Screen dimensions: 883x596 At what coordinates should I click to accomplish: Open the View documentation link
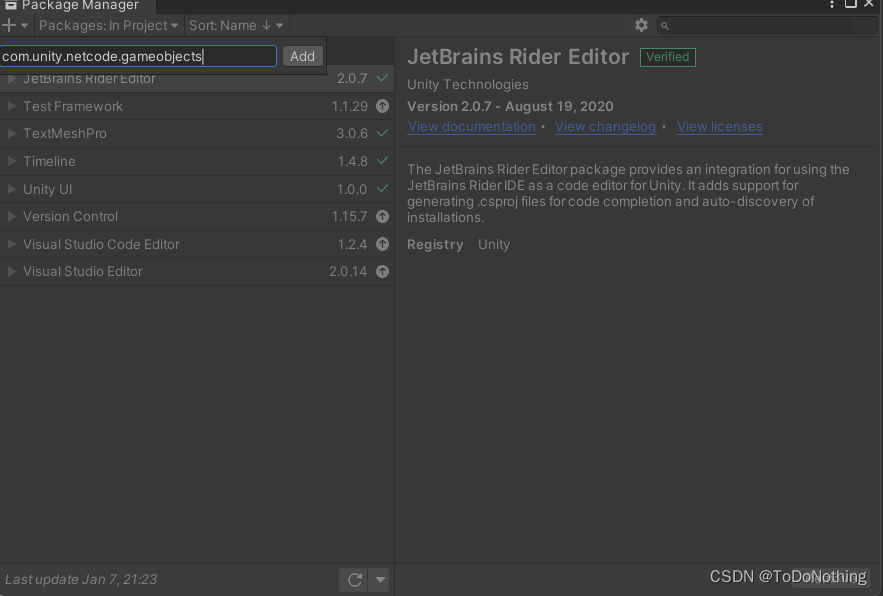472,127
